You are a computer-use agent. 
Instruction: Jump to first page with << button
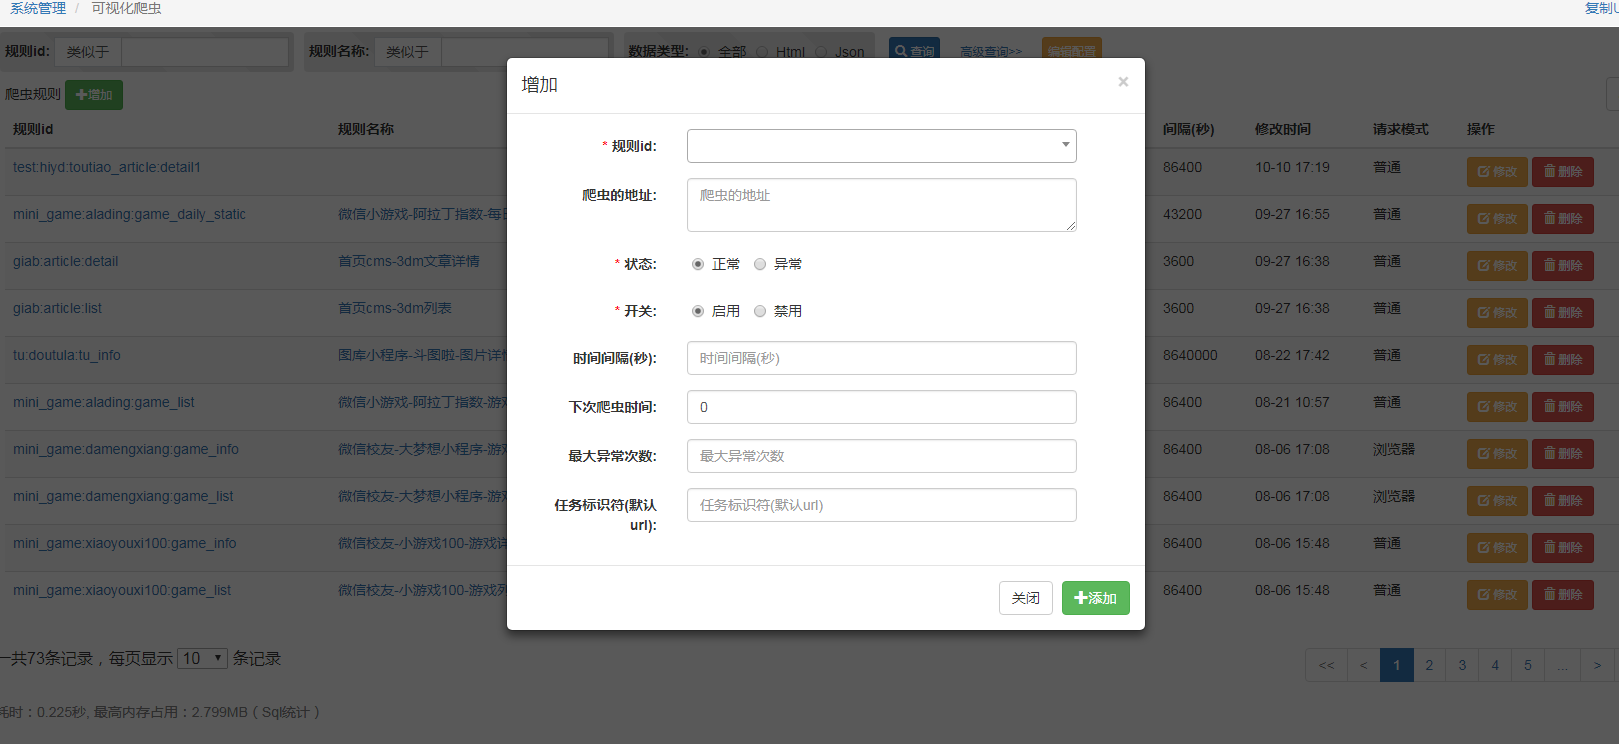(1326, 665)
